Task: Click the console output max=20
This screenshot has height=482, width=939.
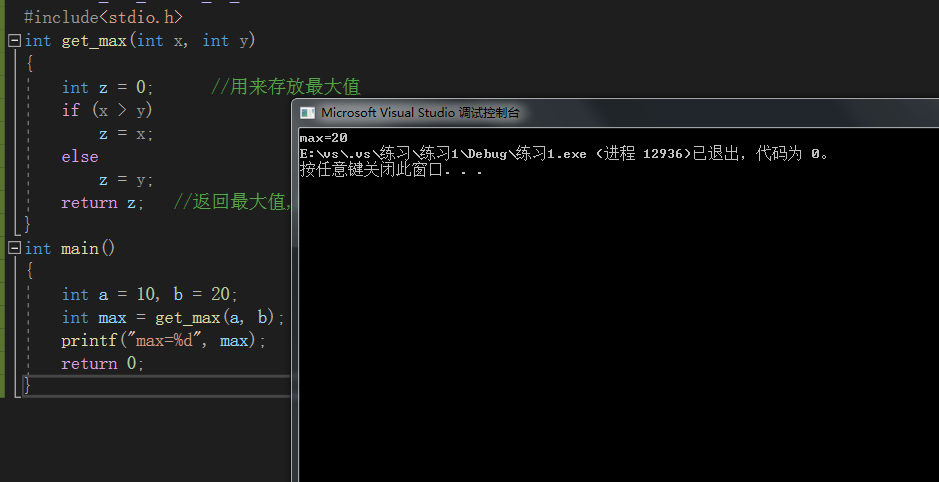Action: [323, 138]
